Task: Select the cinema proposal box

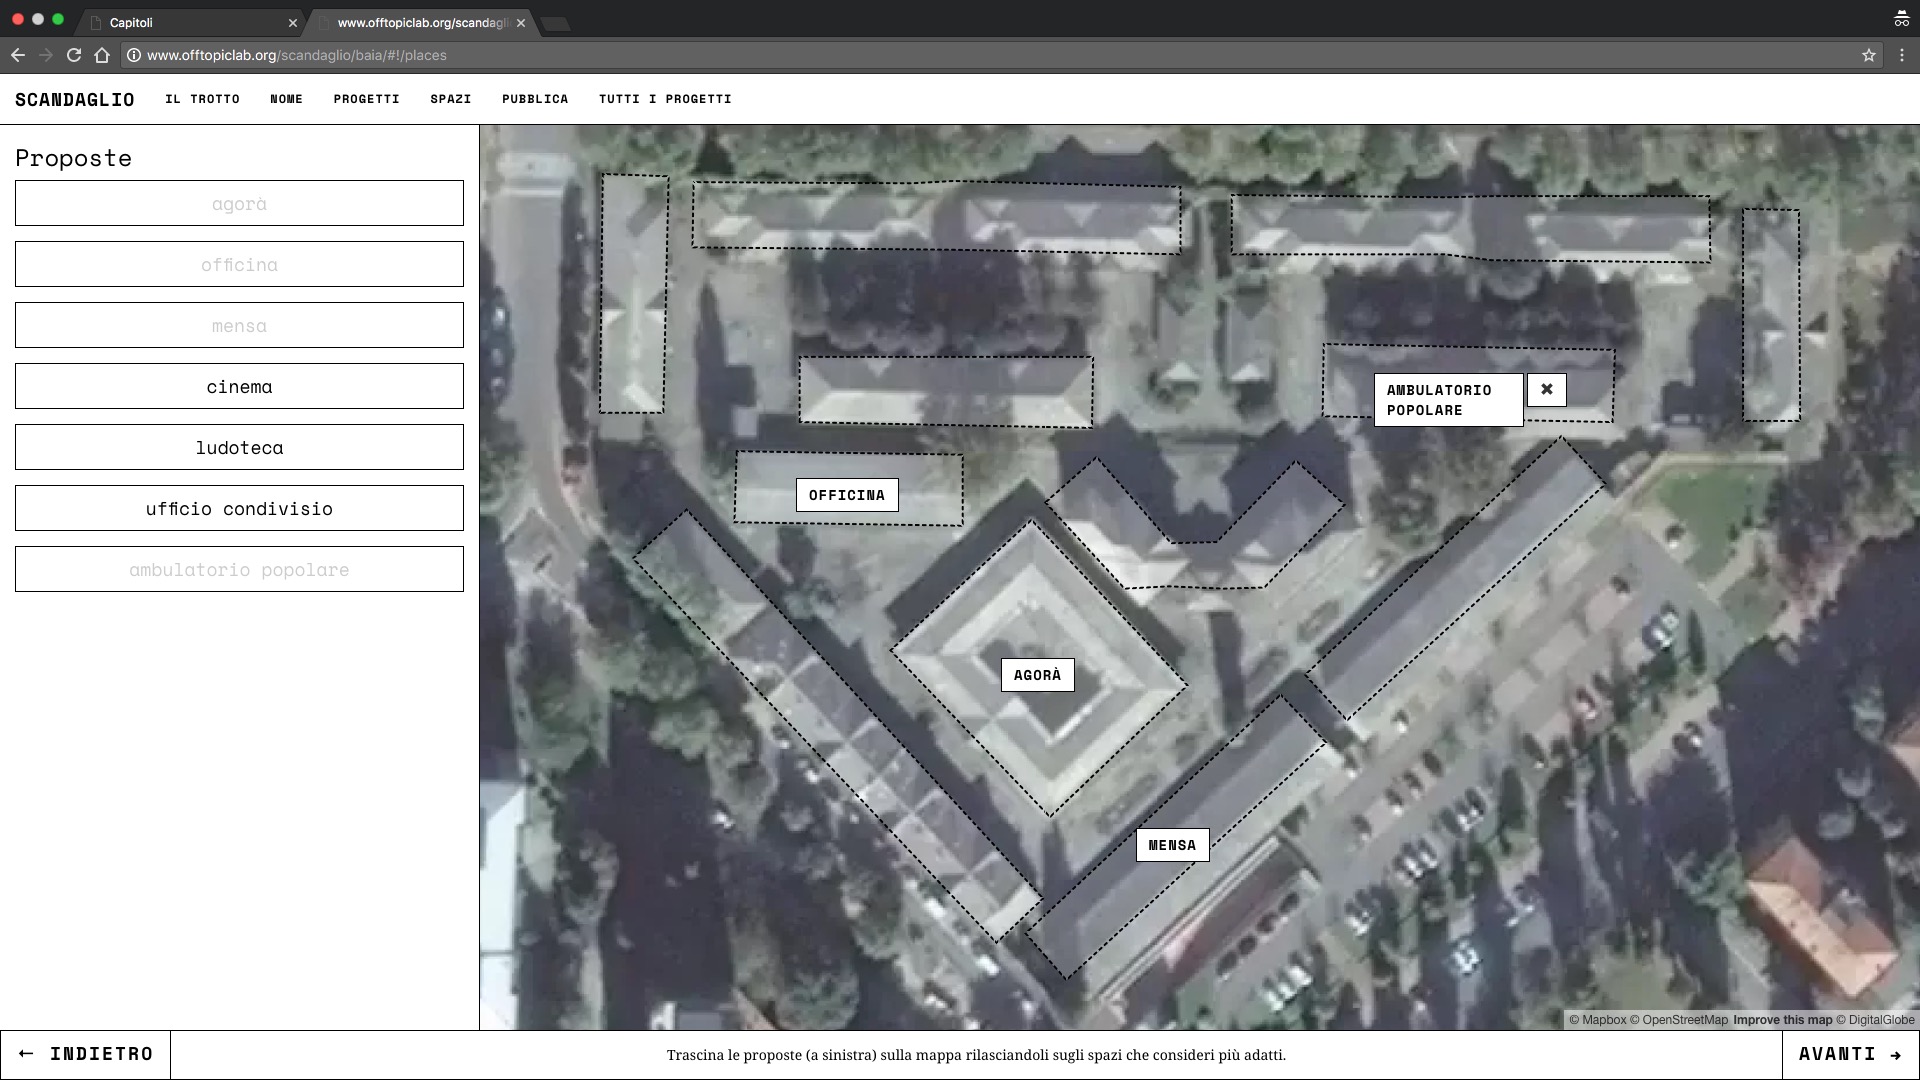Action: tap(239, 386)
